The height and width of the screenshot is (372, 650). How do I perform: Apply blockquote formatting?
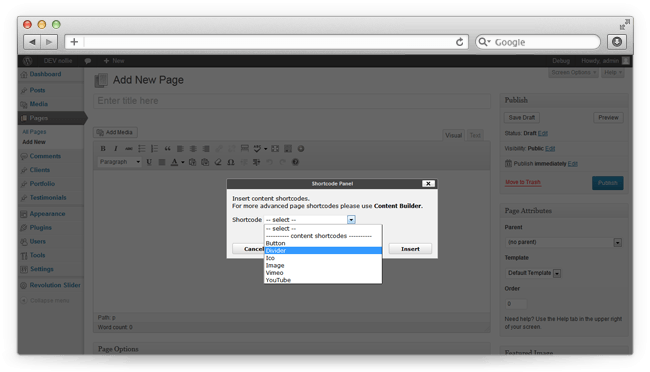point(167,148)
